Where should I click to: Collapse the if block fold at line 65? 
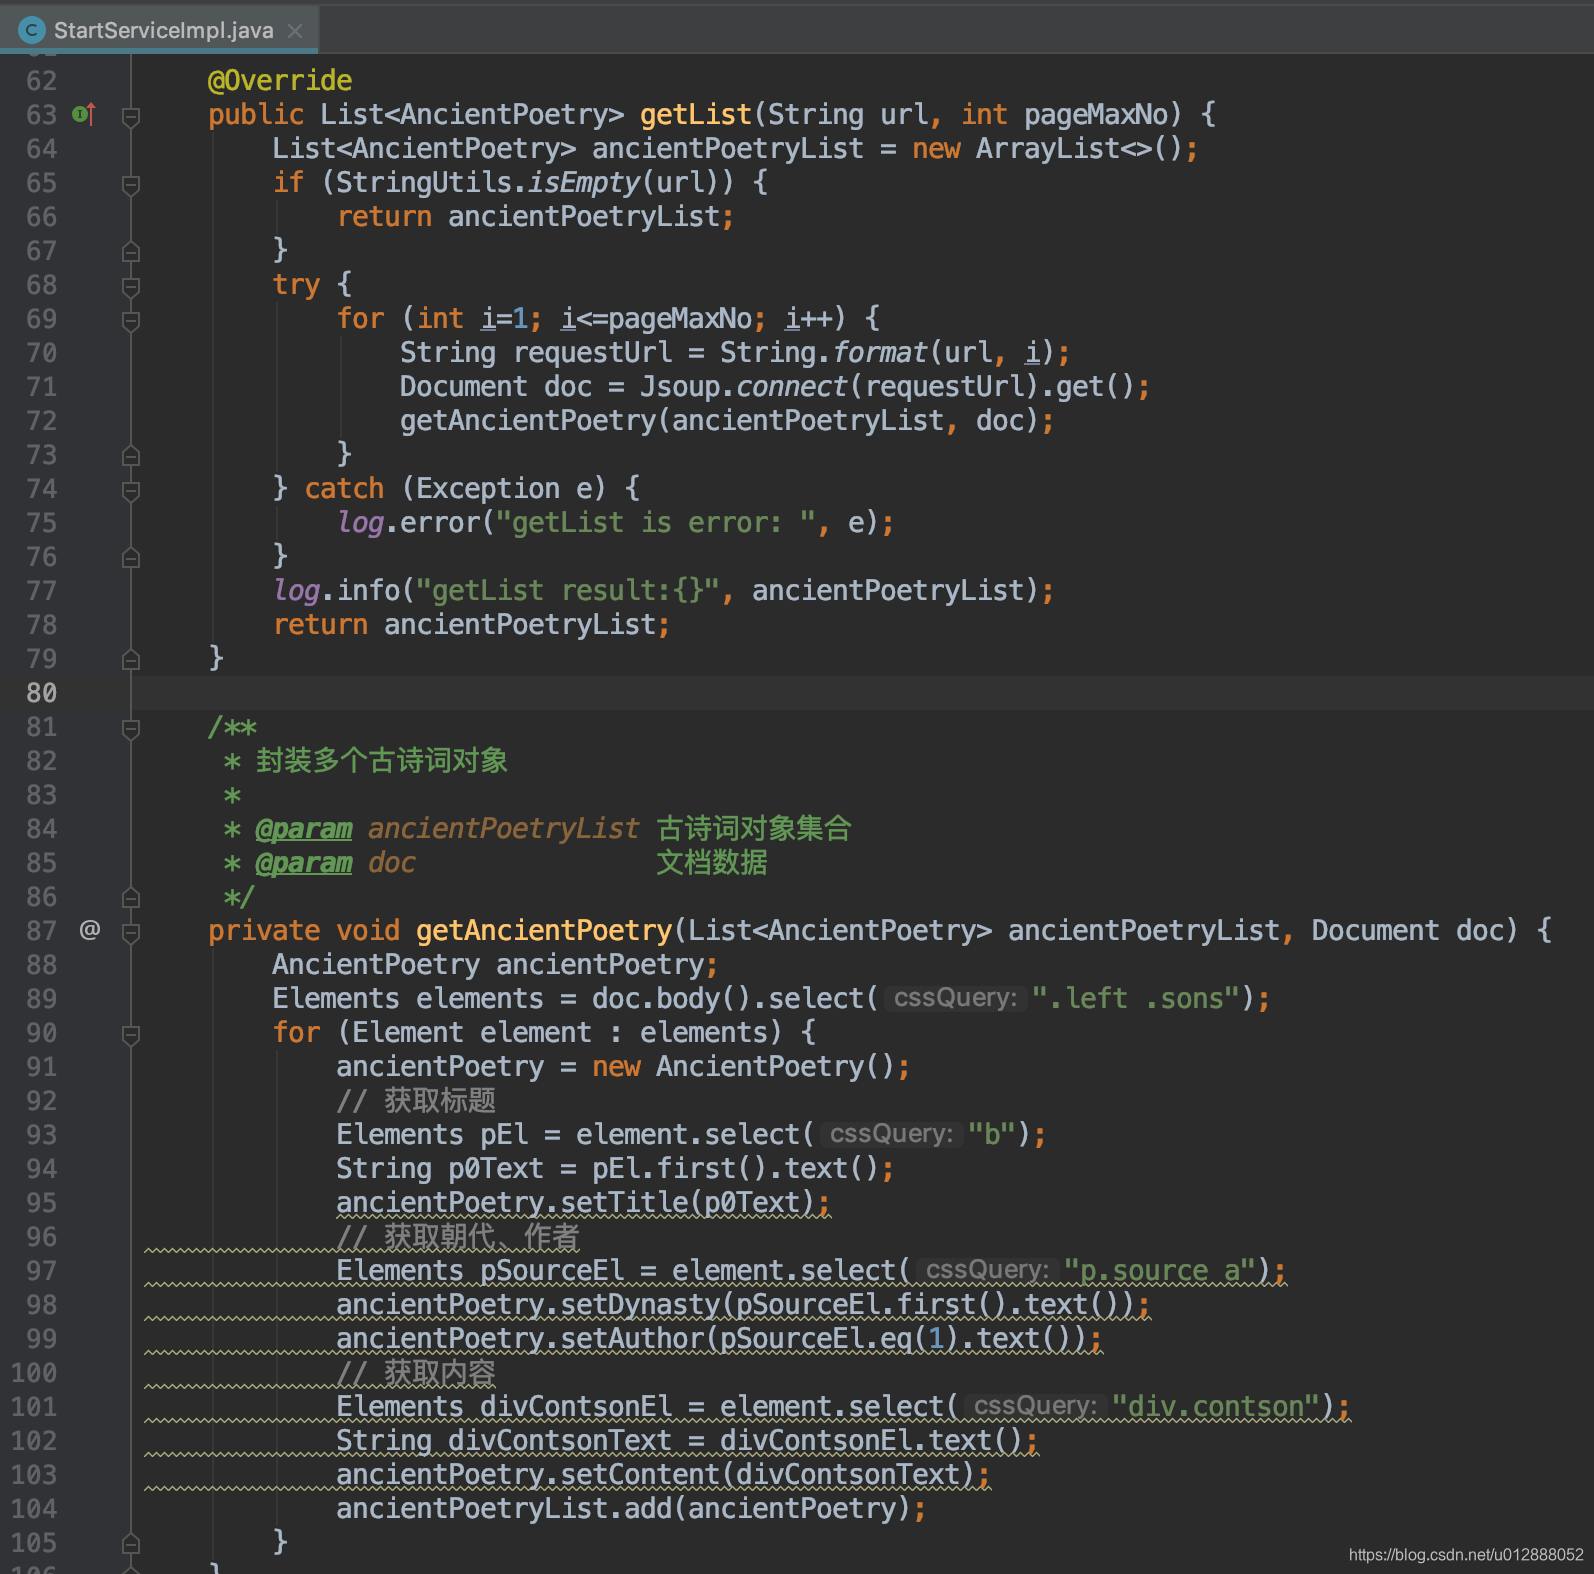131,184
